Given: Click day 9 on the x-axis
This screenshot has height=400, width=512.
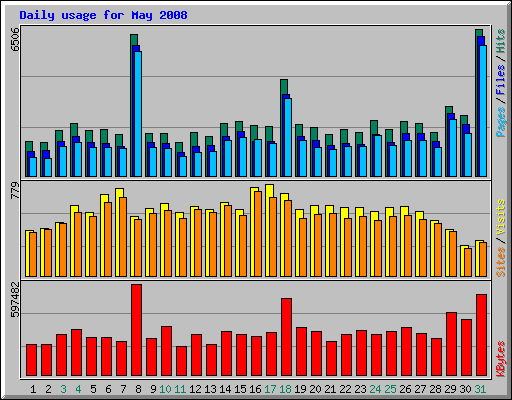Looking at the screenshot, I should [x=153, y=389].
